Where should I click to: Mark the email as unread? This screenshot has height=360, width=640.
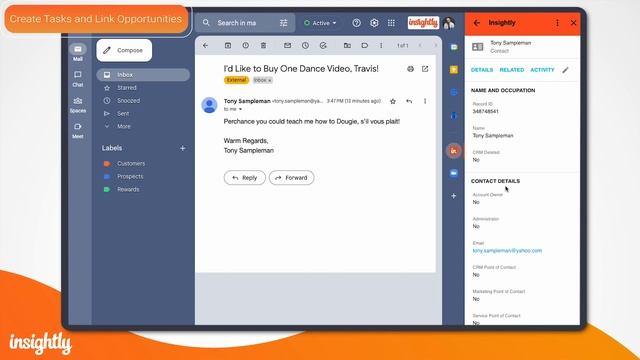(287, 45)
